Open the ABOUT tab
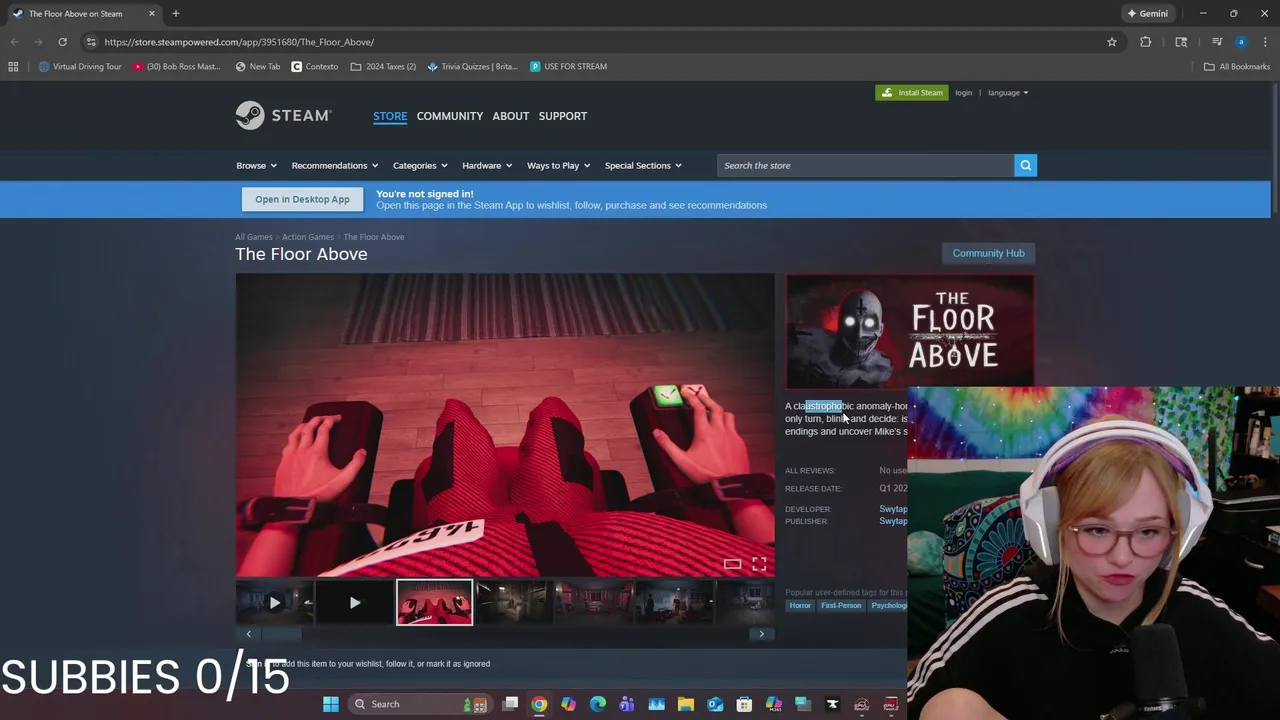 510,116
